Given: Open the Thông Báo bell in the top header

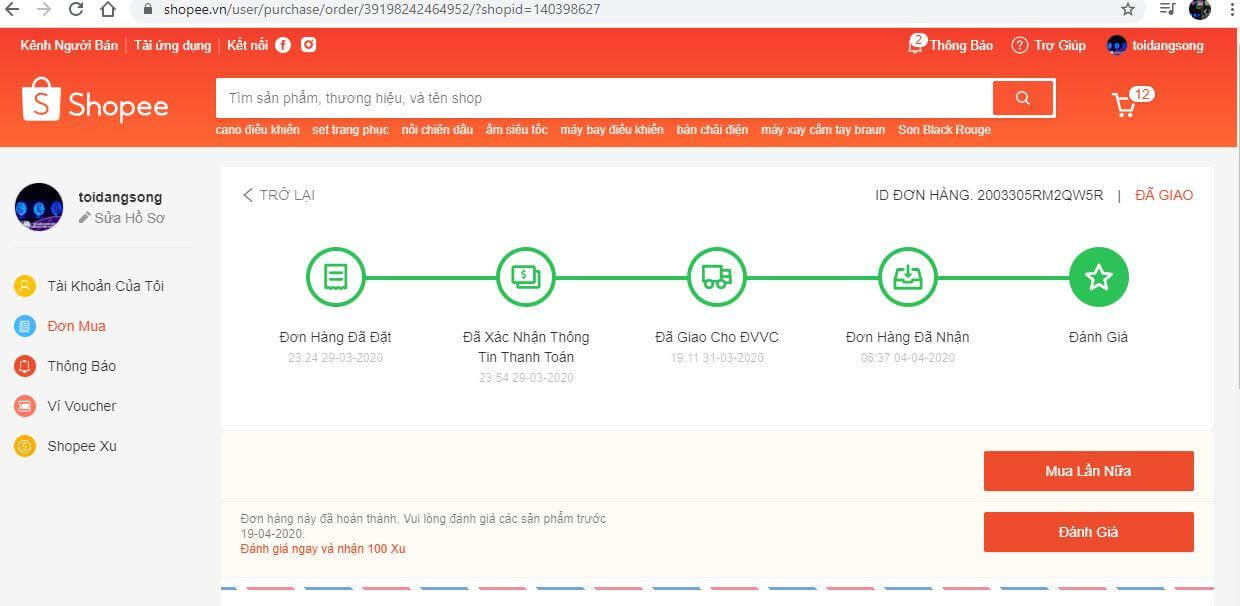Looking at the screenshot, I should [950, 45].
